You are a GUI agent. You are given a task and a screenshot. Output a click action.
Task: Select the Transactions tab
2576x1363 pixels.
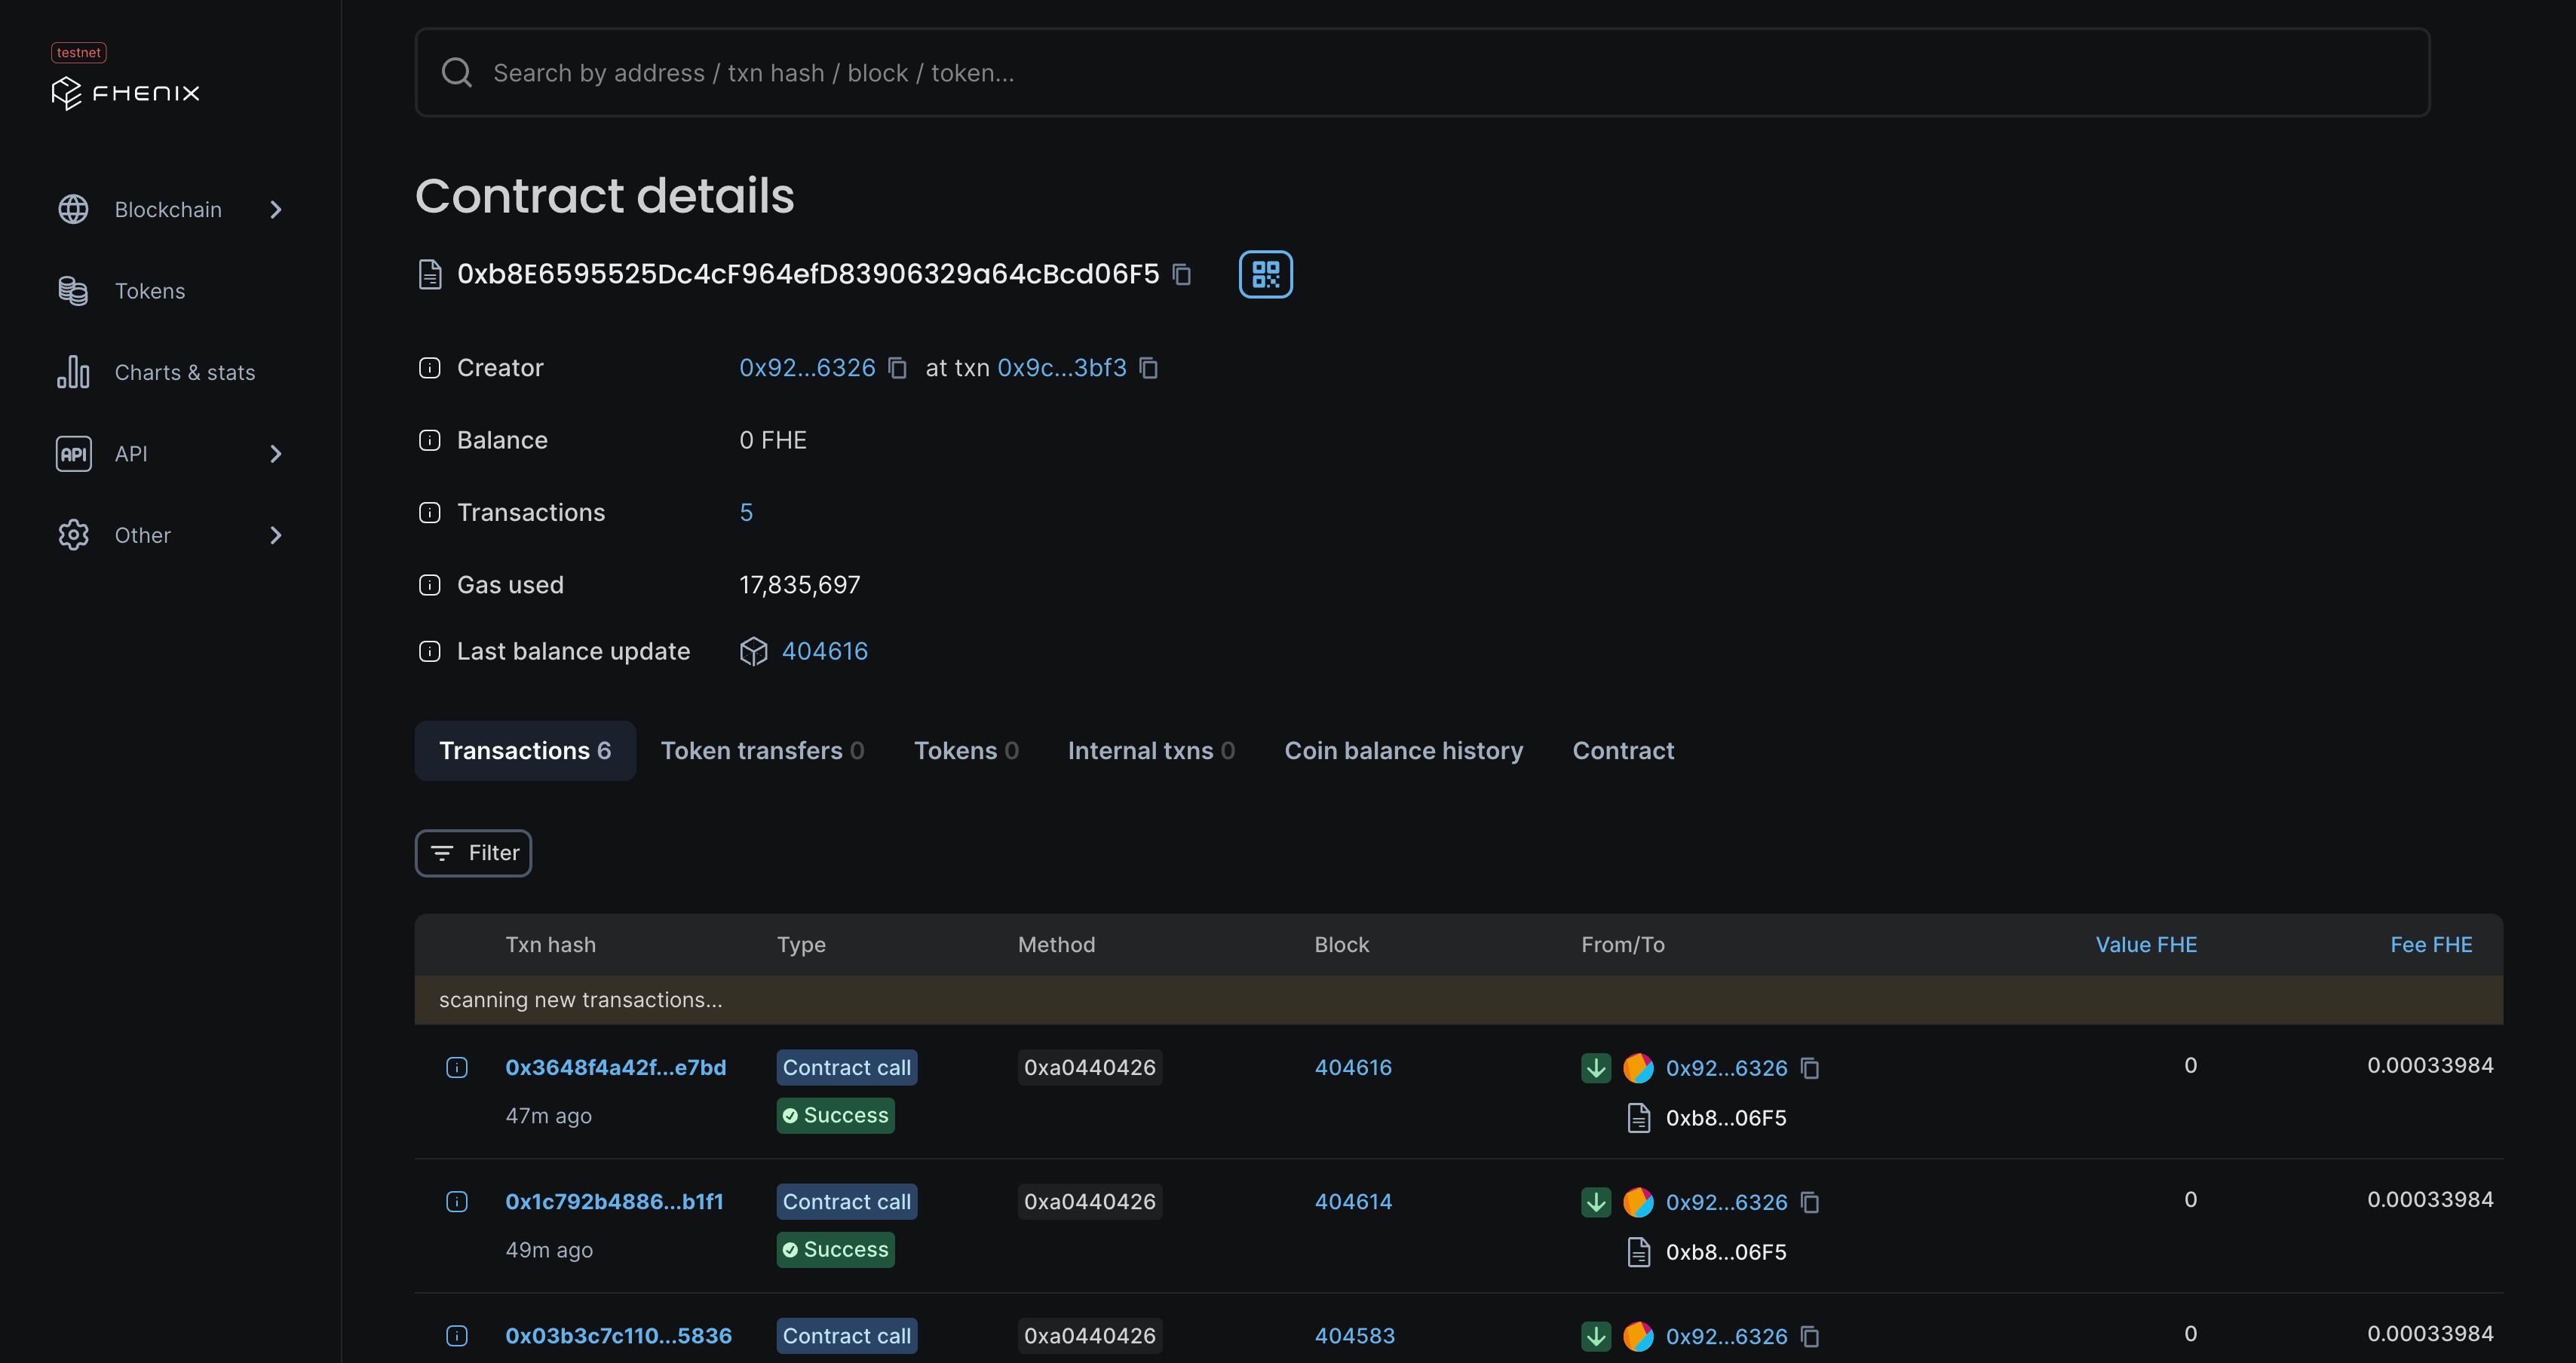click(525, 751)
